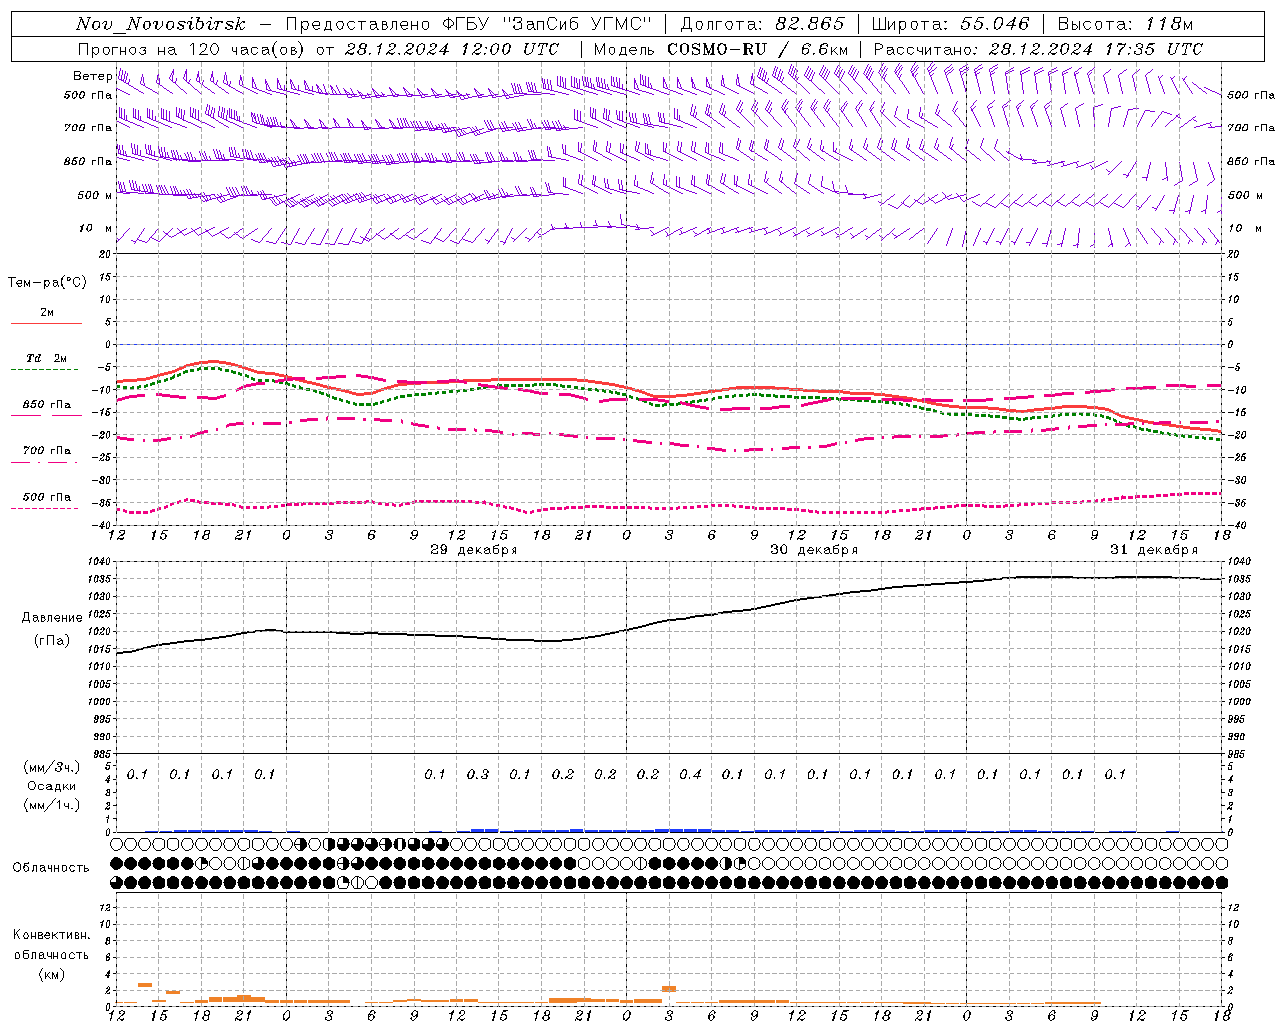
Task: Select the 'Долгота: 82.865' longitude value
Action: tap(761, 24)
